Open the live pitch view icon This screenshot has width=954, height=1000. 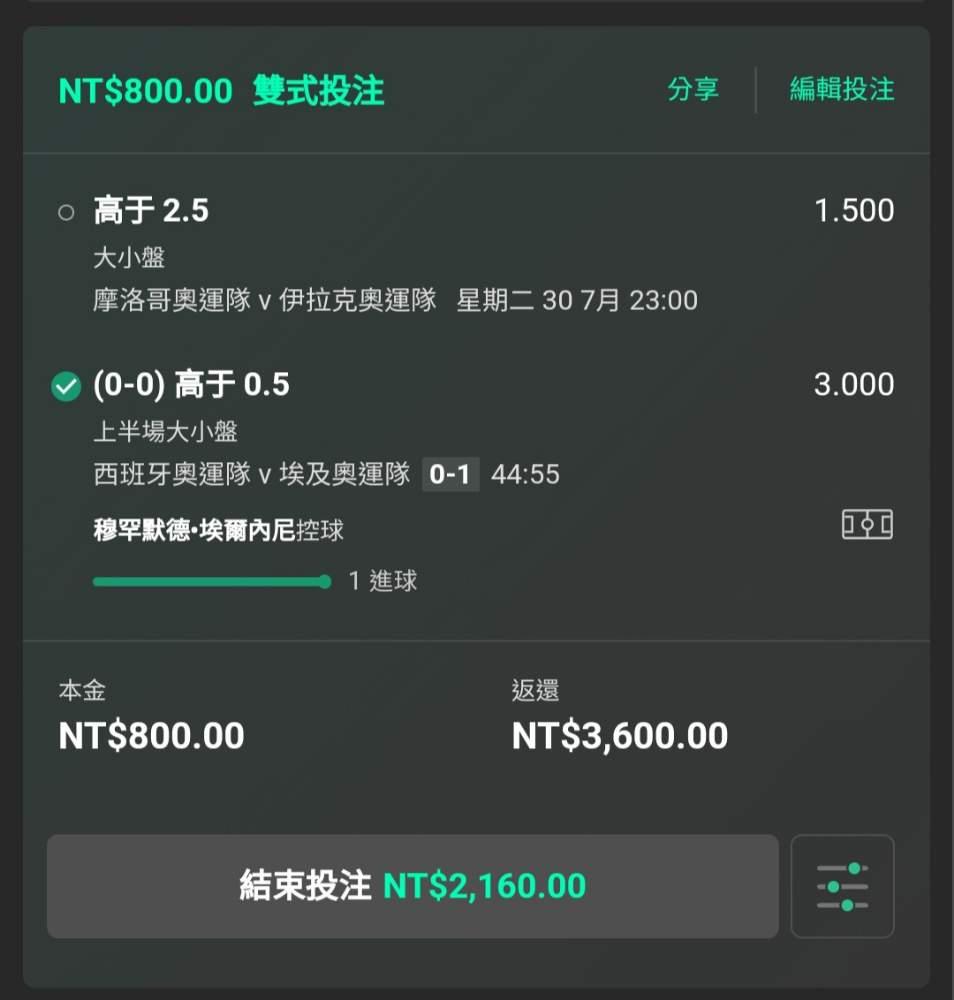[867, 525]
